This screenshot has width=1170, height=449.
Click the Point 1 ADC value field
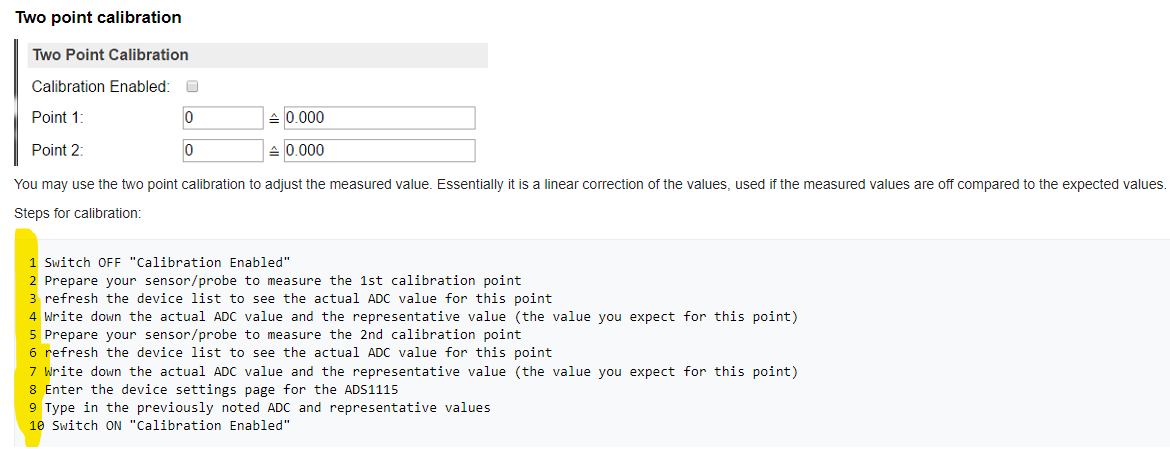click(223, 118)
